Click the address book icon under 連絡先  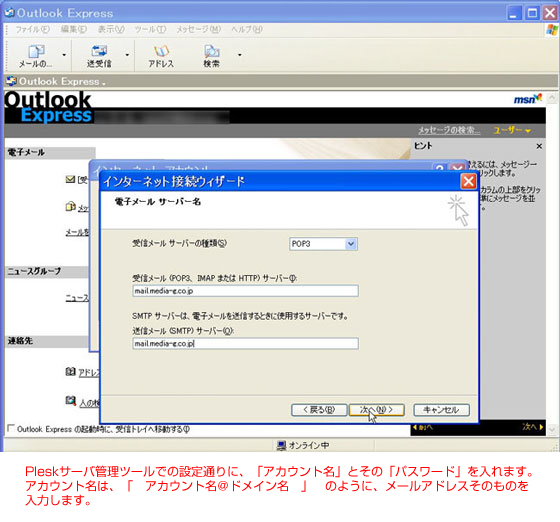(x=70, y=371)
